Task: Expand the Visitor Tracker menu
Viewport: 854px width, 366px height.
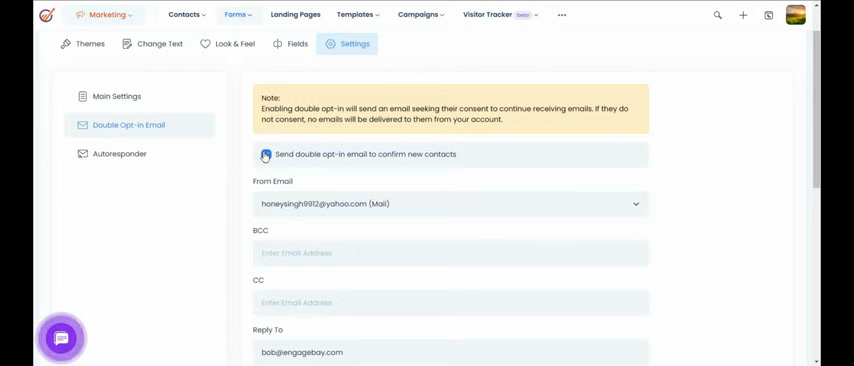Action: tap(501, 15)
